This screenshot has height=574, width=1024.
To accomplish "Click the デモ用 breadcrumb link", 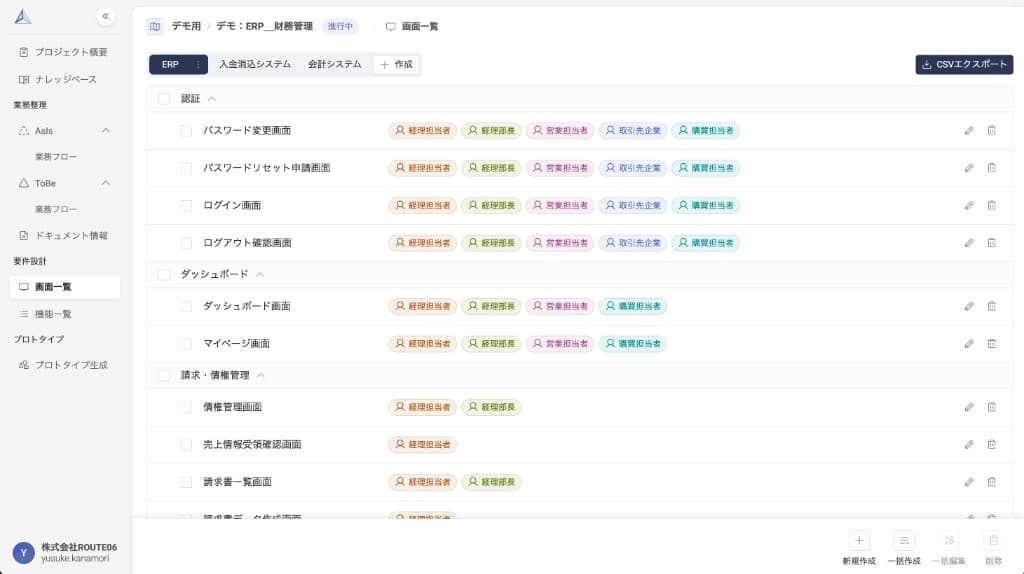I will 186,27.
